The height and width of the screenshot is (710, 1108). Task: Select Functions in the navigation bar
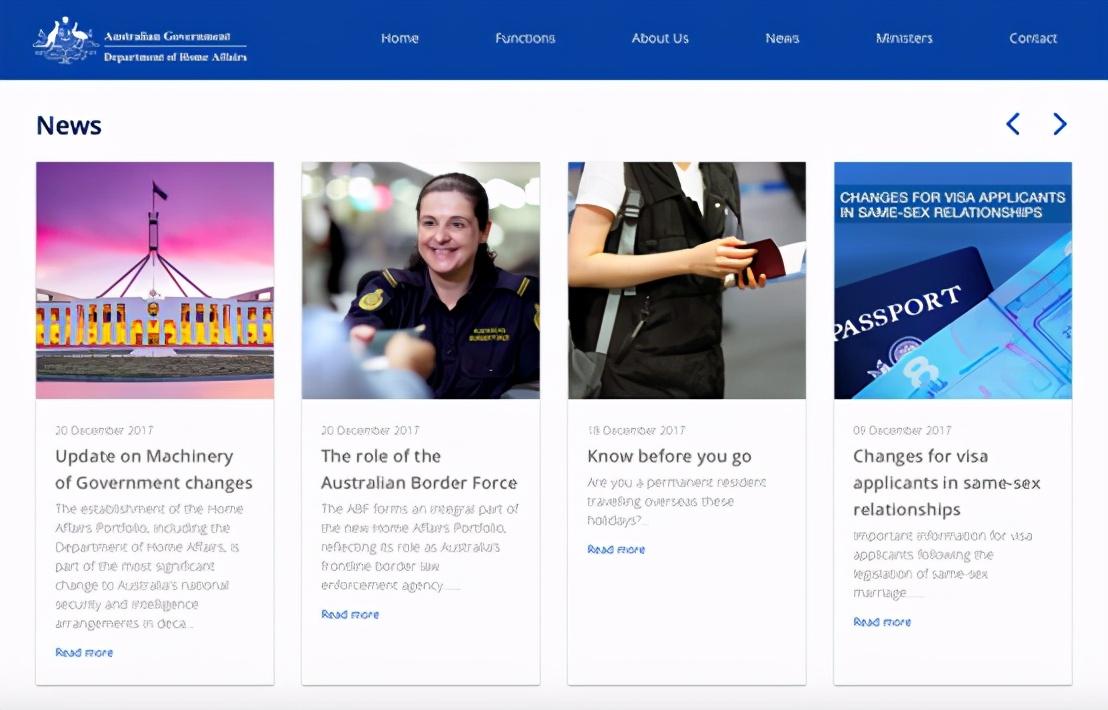pos(525,38)
